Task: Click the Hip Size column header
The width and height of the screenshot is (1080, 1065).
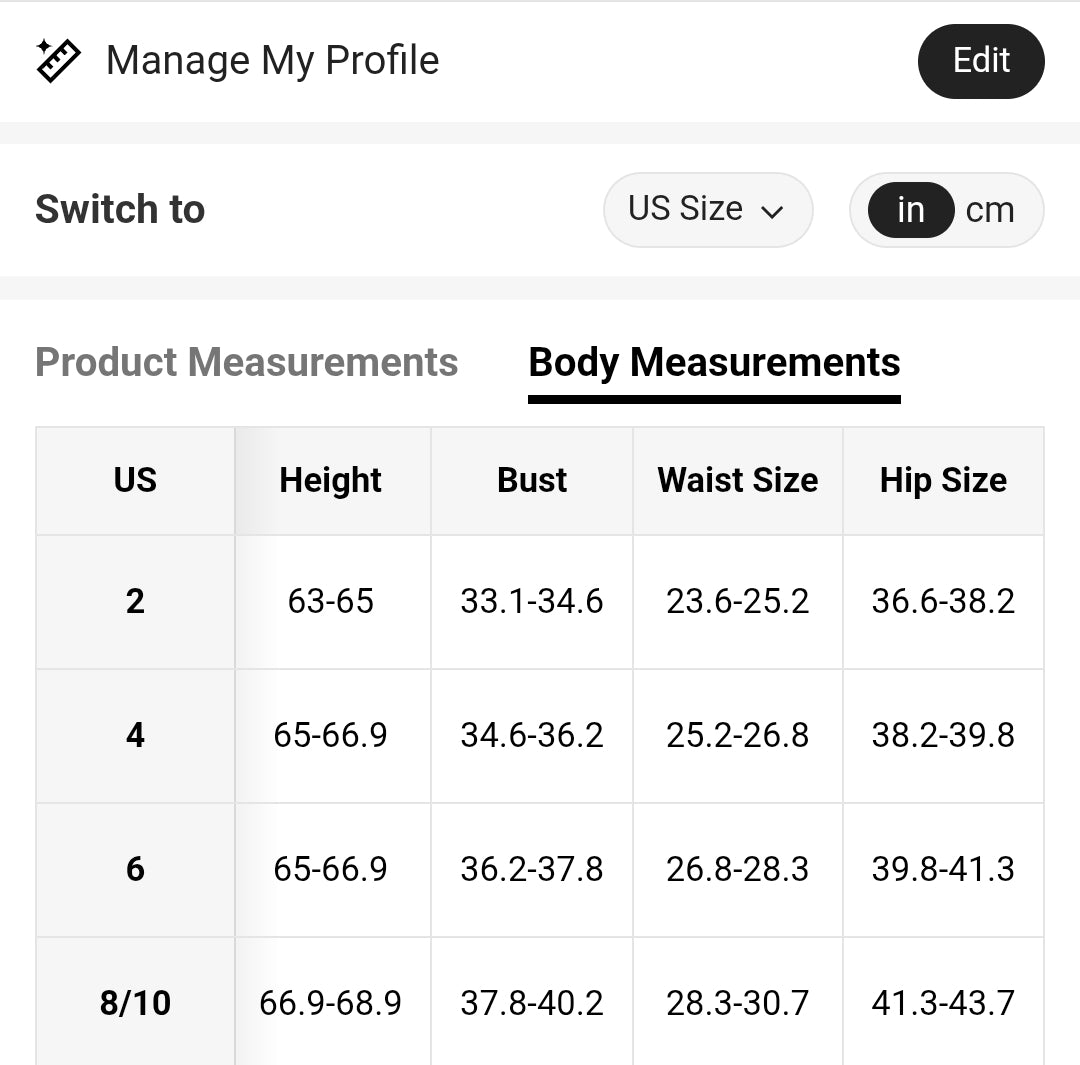Action: click(943, 480)
